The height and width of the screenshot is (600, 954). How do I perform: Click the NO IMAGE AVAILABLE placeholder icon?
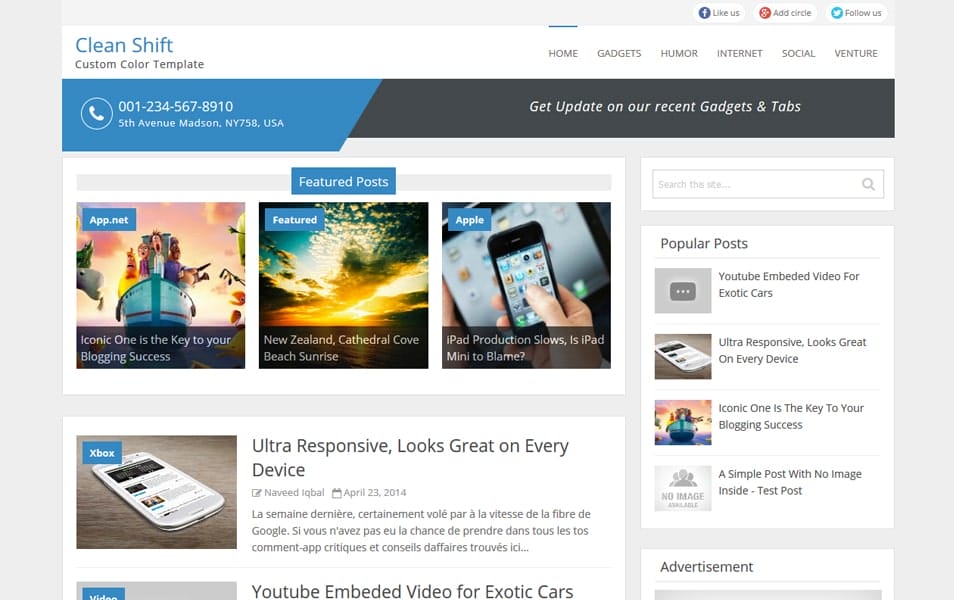click(683, 488)
